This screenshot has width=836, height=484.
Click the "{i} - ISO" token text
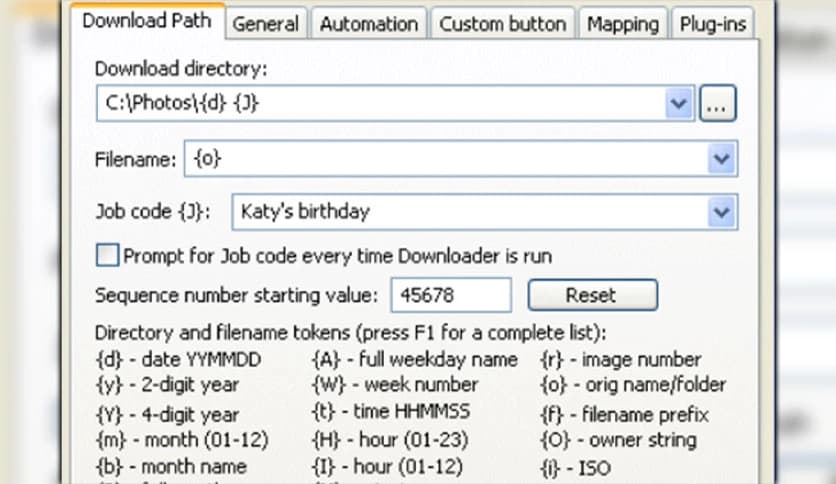576,469
